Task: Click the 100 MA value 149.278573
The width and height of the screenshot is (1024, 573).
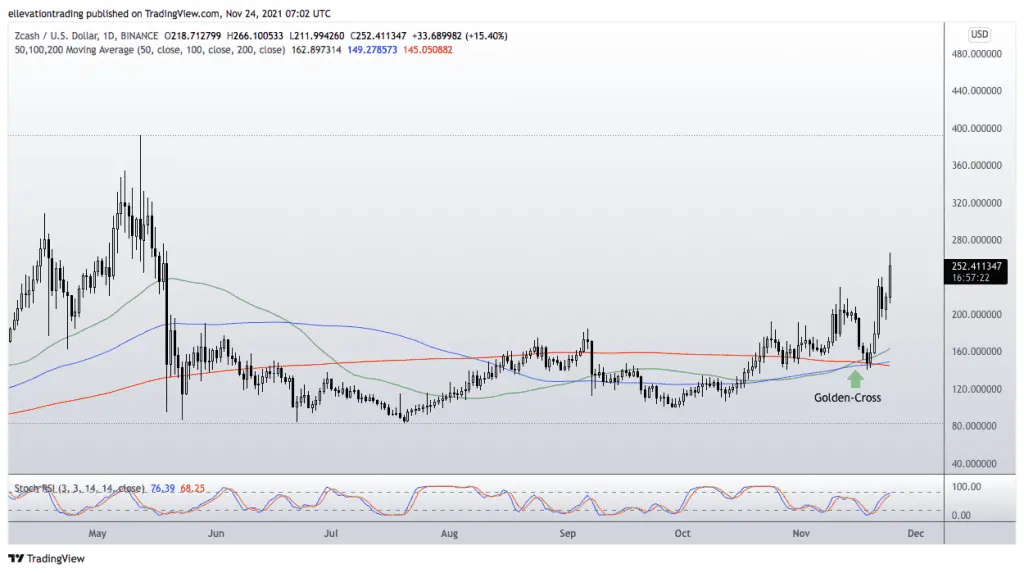Action: click(372, 50)
